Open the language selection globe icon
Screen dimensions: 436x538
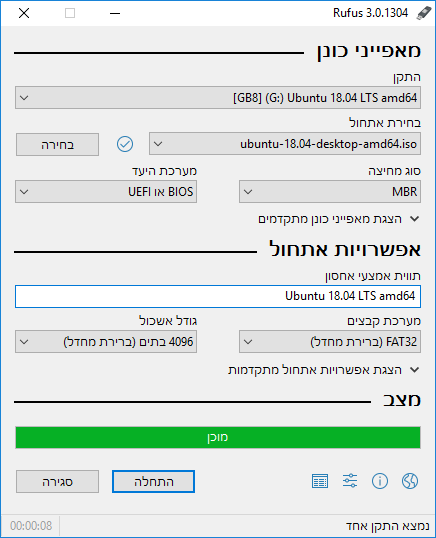(x=410, y=481)
